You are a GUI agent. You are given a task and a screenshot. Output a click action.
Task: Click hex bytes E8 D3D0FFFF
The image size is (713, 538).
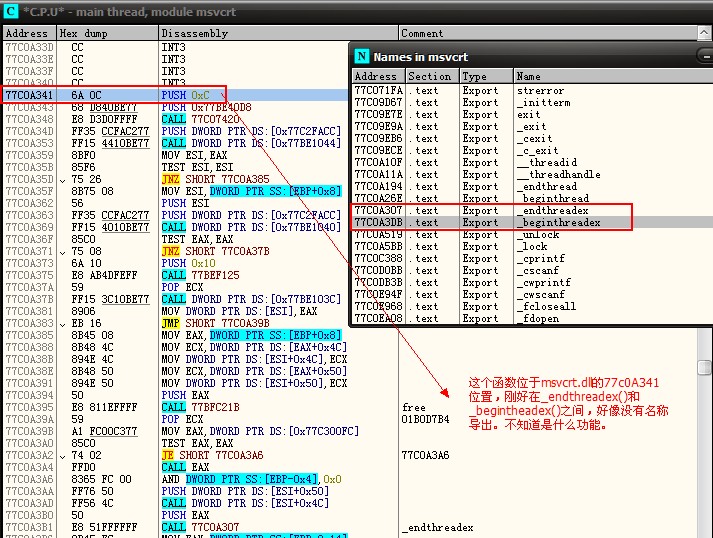click(104, 119)
